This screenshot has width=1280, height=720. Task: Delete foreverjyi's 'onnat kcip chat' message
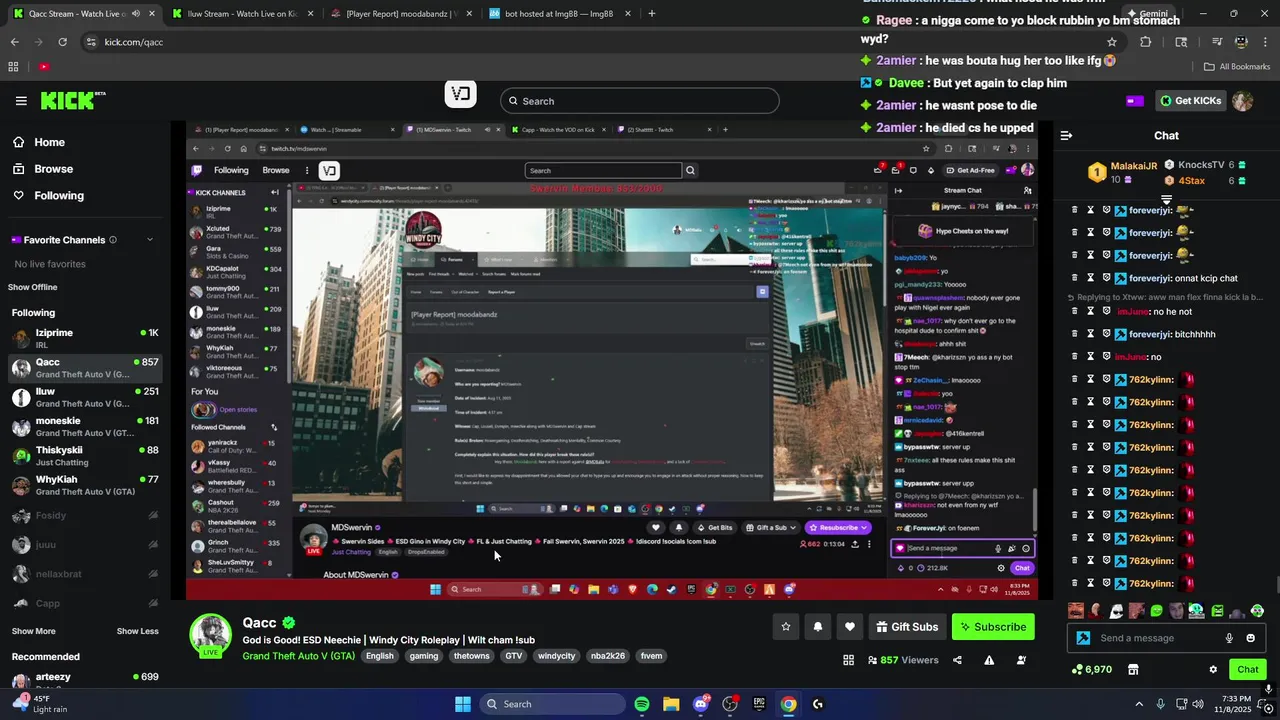[1074, 278]
